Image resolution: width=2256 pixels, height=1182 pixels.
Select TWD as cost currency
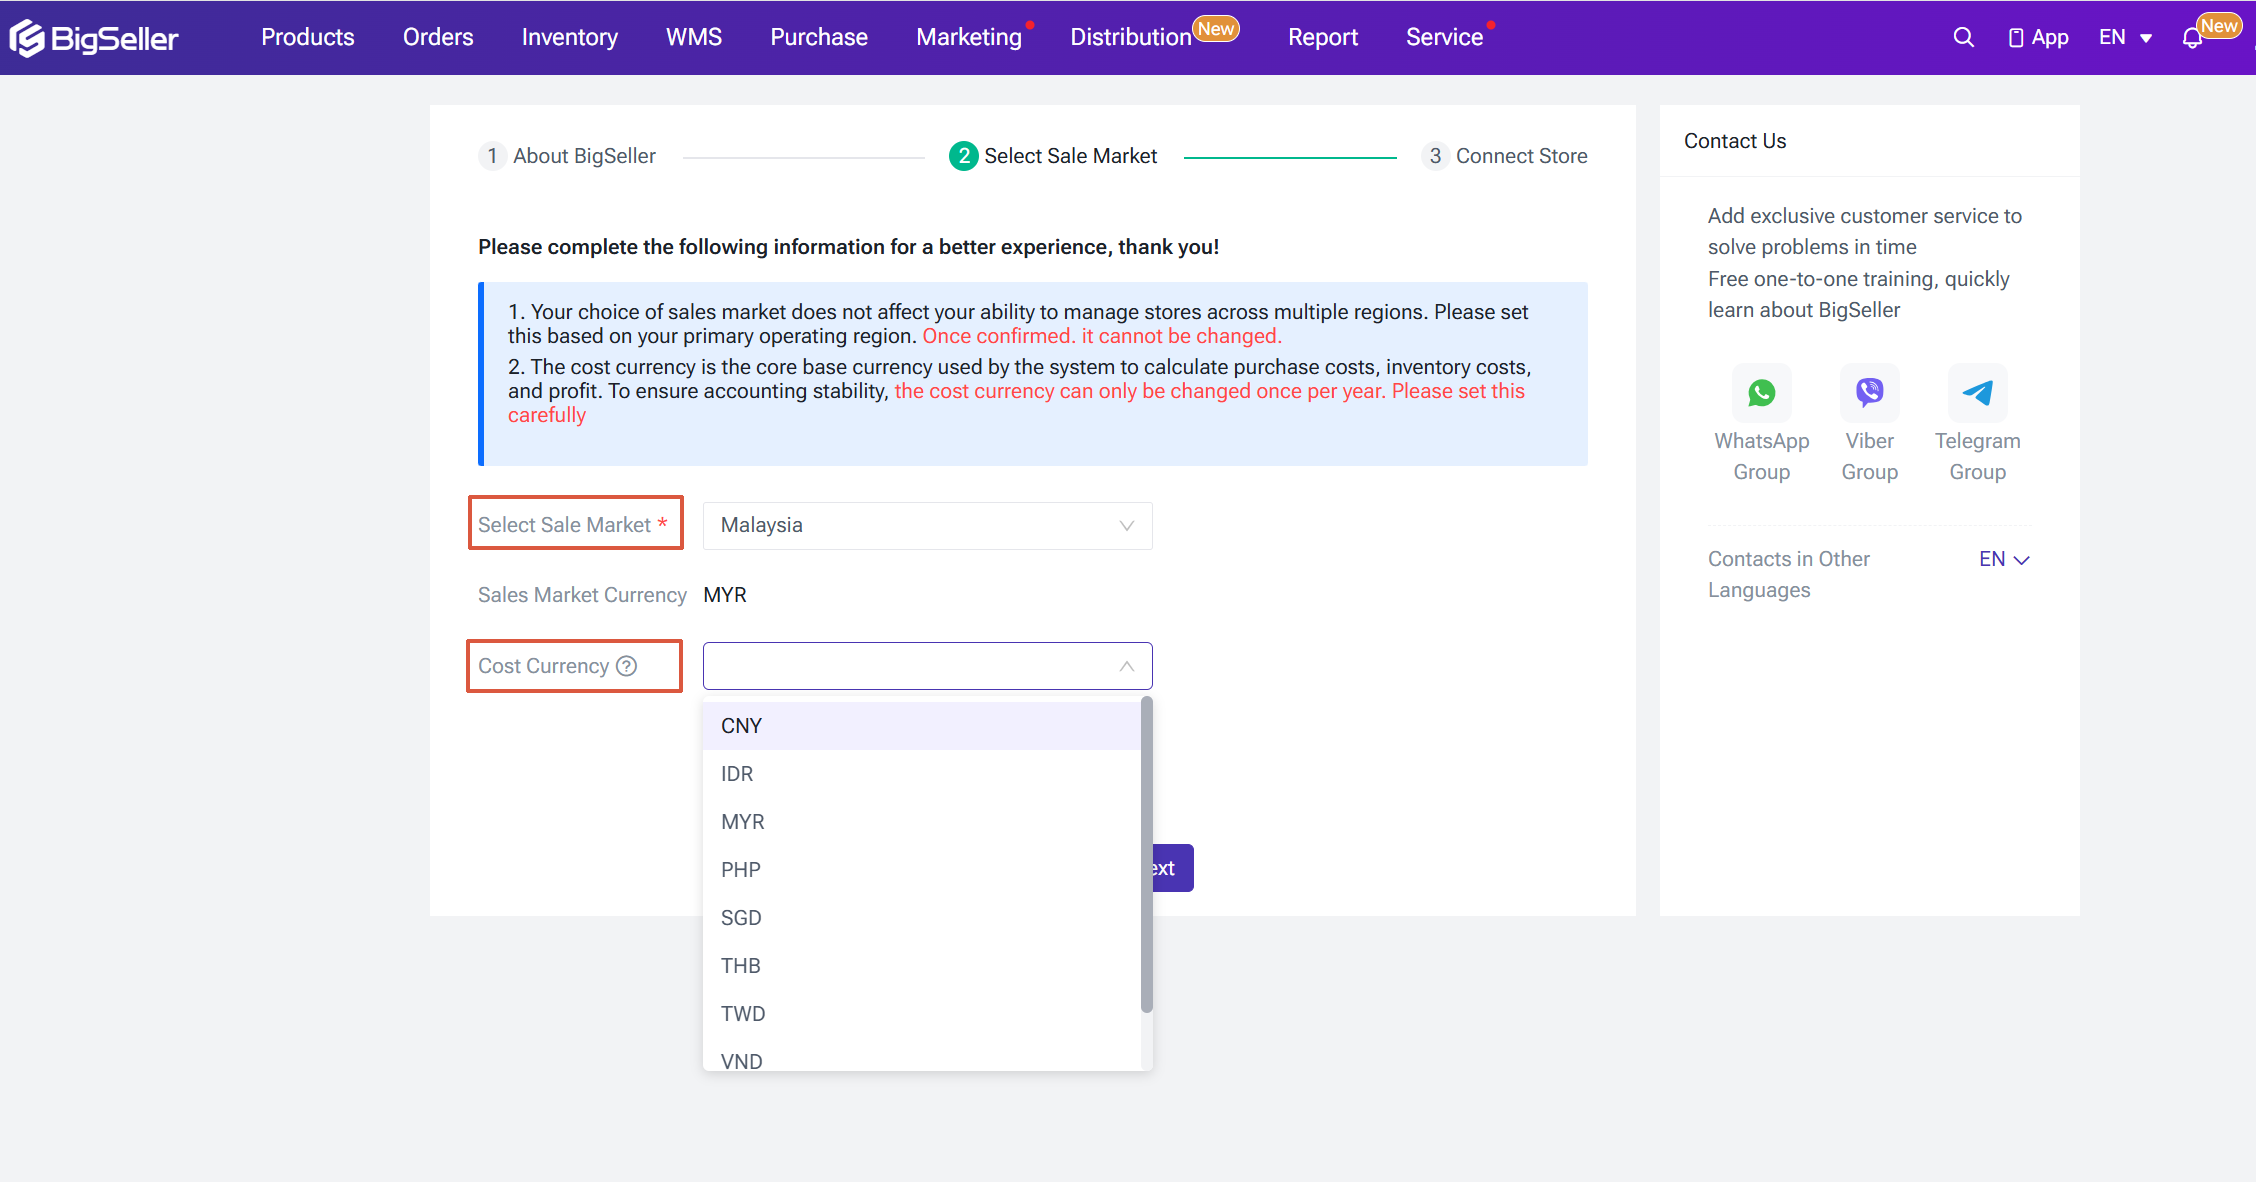(922, 1014)
